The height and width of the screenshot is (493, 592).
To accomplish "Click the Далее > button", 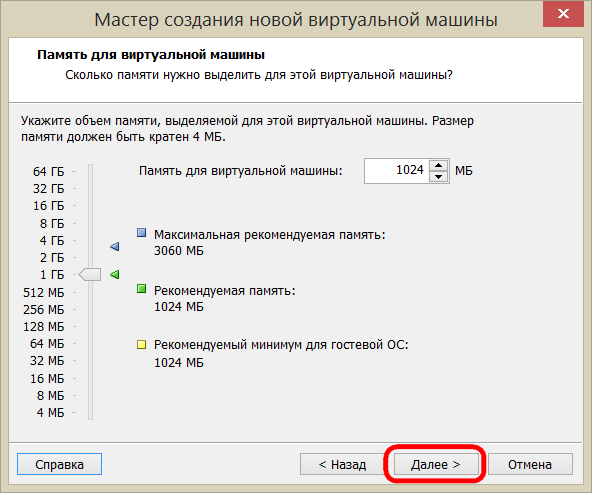I will point(436,464).
